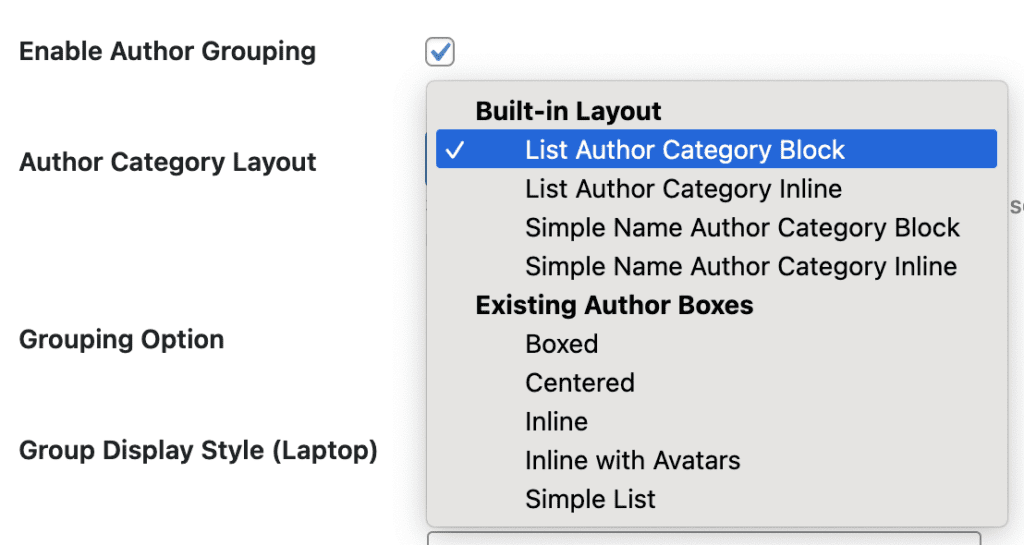Click the Grouping Option label
Image resolution: width=1024 pixels, height=545 pixels.
pos(121,340)
